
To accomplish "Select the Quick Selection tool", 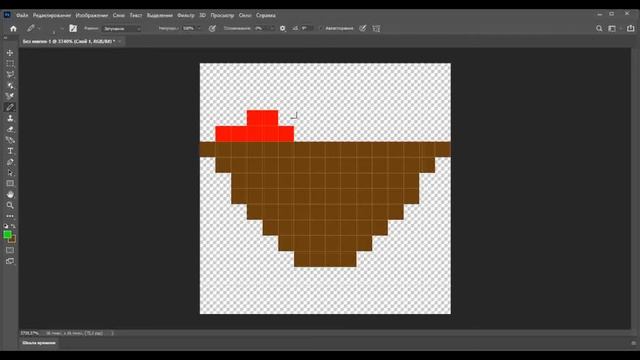I will click(x=10, y=86).
